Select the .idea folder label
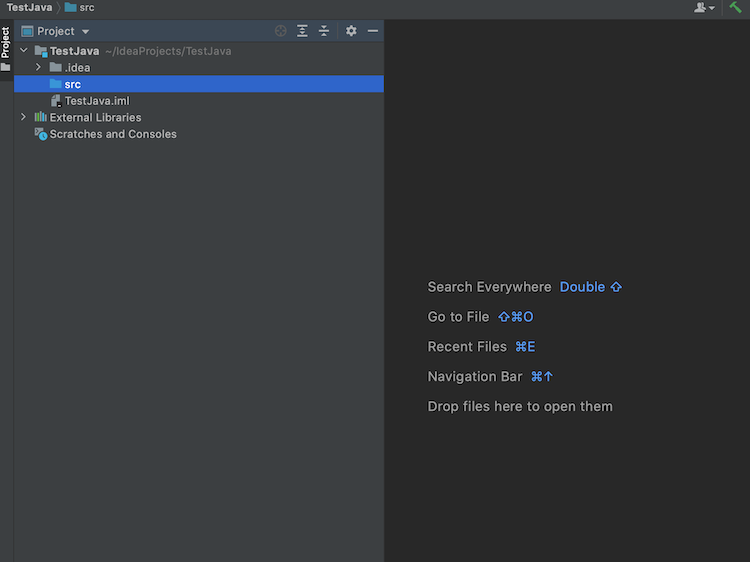Viewport: 750px width, 562px height. pyautogui.click(x=77, y=67)
